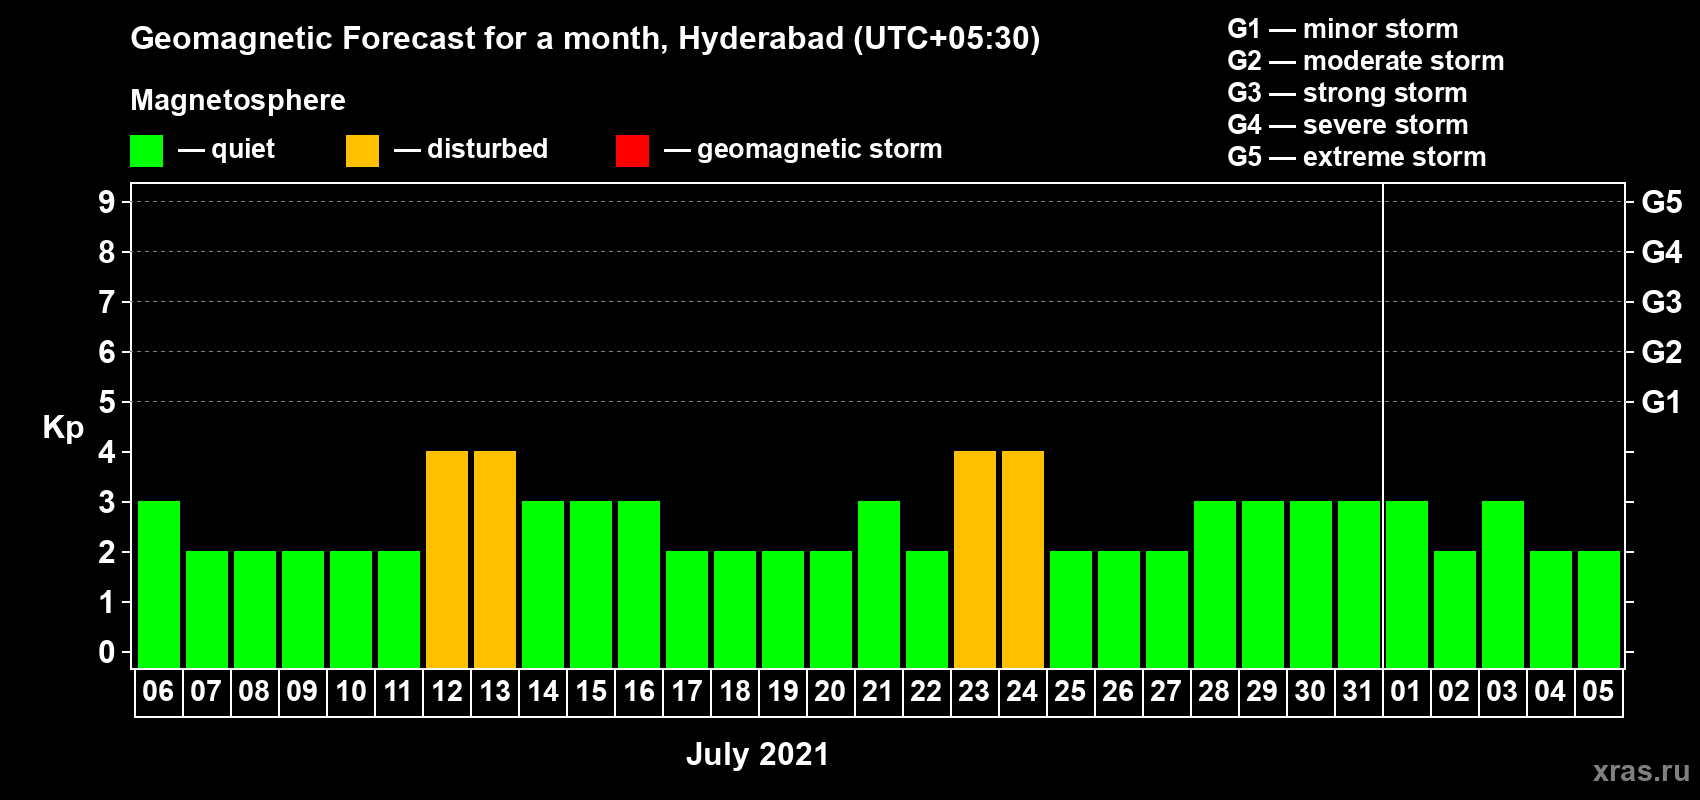The height and width of the screenshot is (800, 1700).
Task: Click 'G3 — strong storm' legend text
Action: coord(1348,93)
